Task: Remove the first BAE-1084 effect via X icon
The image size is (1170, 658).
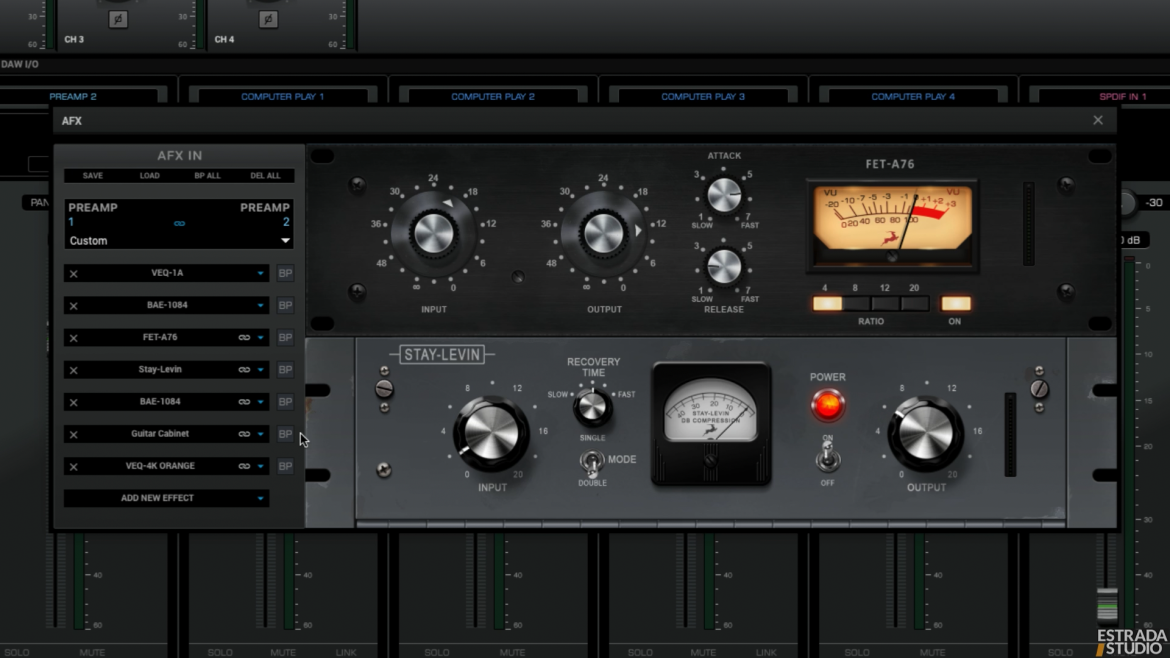Action: coord(73,306)
